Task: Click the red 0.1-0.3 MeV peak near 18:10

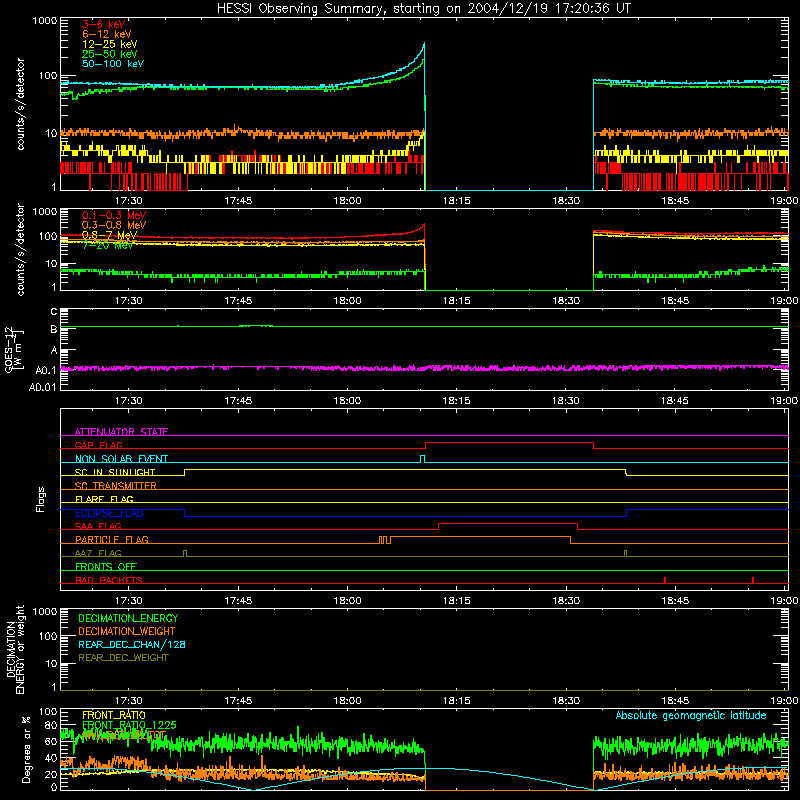Action: click(424, 224)
